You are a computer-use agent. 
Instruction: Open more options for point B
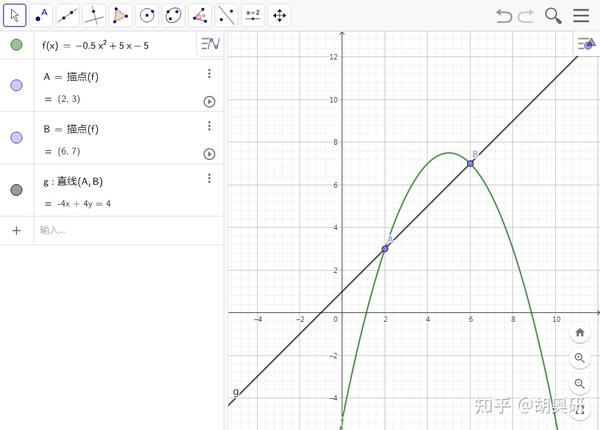click(209, 125)
